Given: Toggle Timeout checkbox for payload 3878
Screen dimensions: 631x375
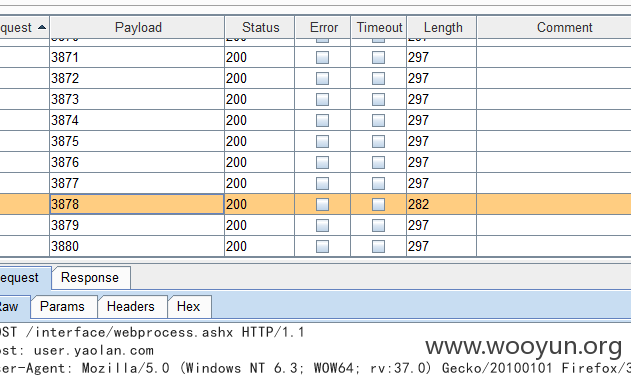Looking at the screenshot, I should point(378,204).
